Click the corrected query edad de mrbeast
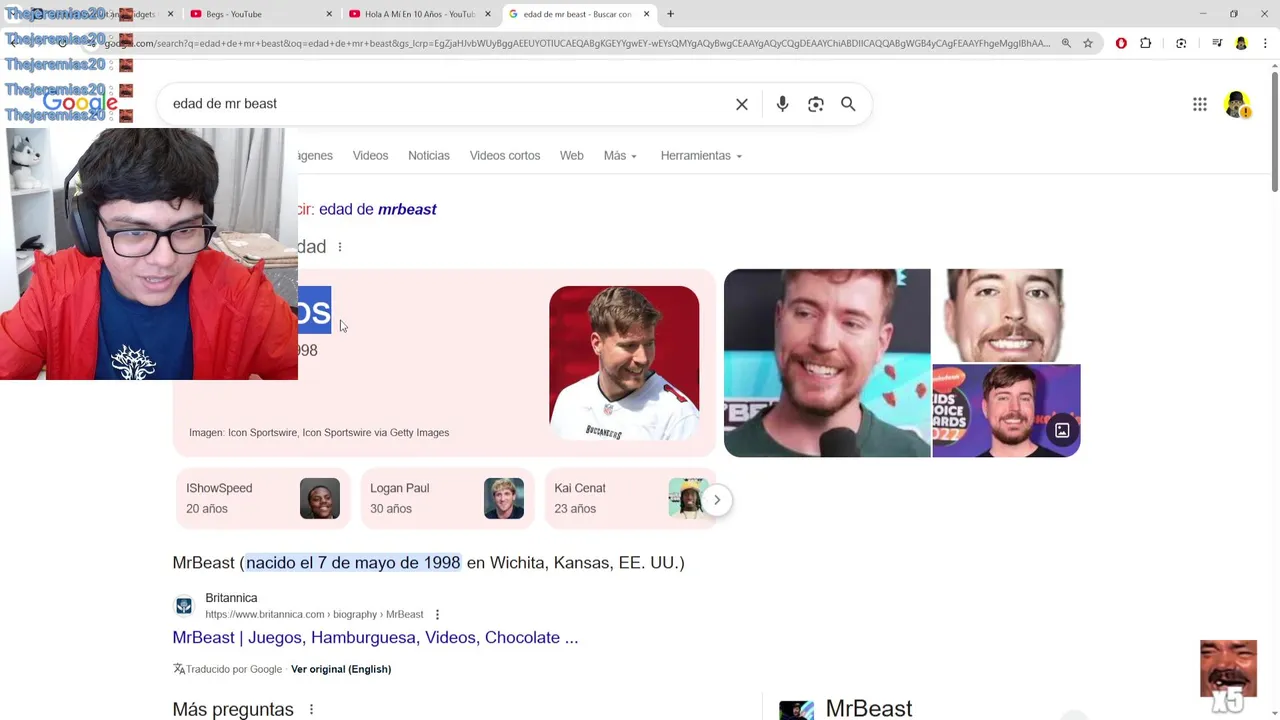The image size is (1280, 720). [x=378, y=209]
